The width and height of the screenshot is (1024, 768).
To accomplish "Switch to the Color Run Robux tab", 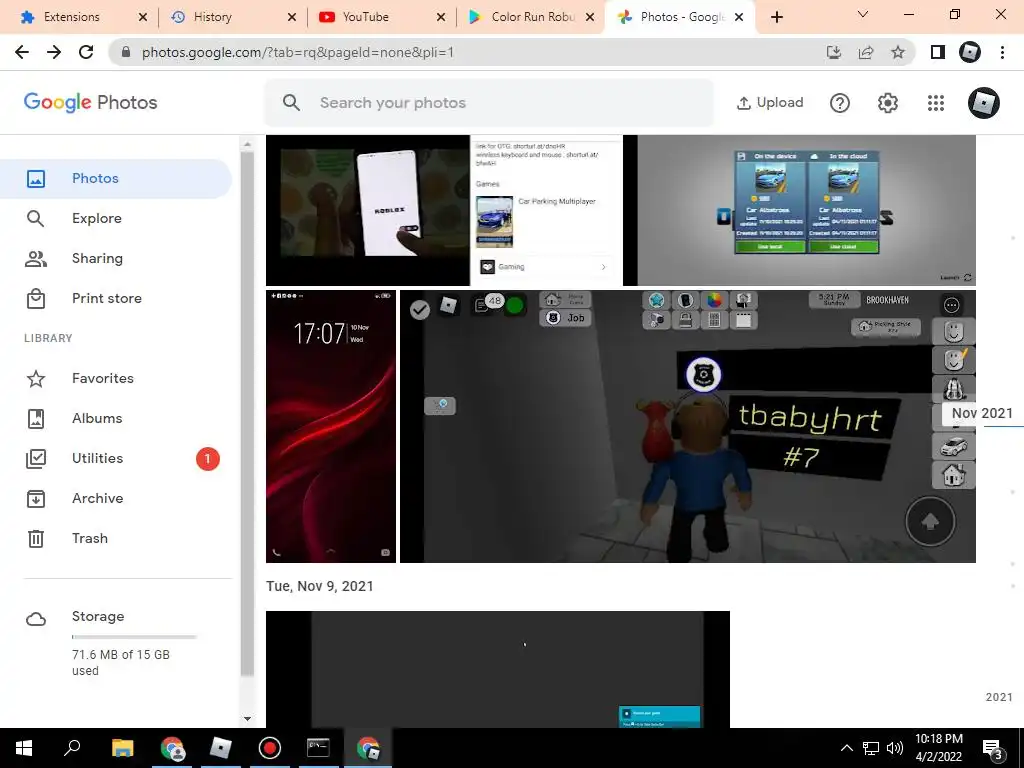I will click(530, 17).
